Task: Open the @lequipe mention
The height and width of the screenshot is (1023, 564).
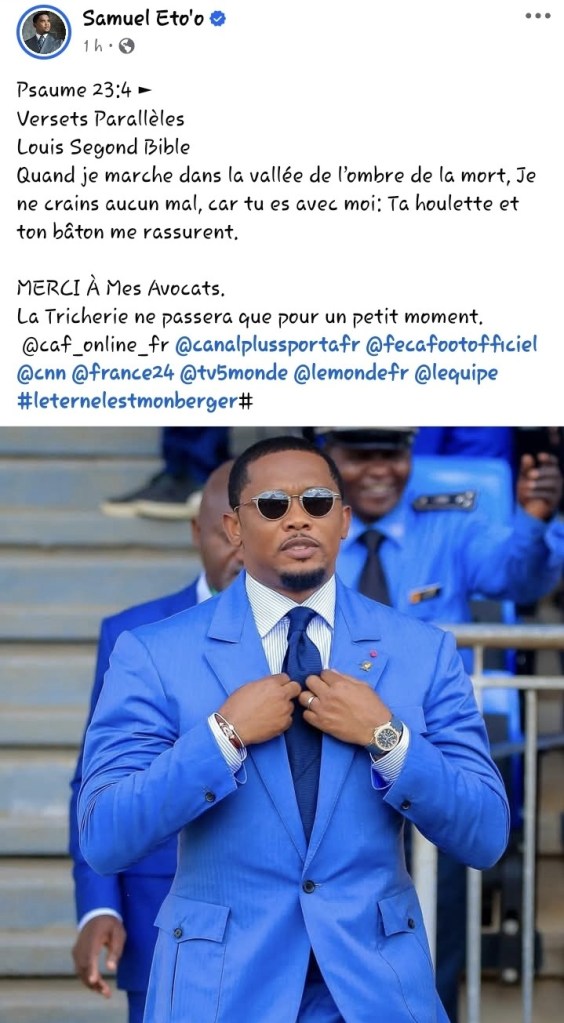Action: [x=456, y=373]
